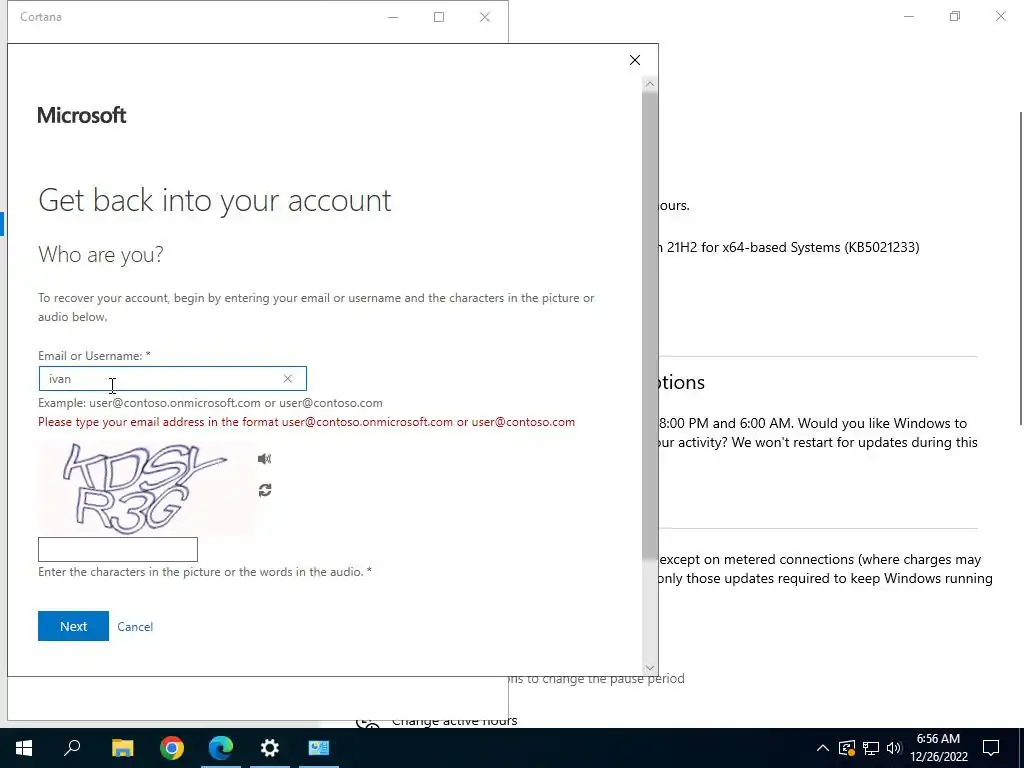Screen dimensions: 1024x768
Task: Maximize the Cortana window
Action: click(x=439, y=17)
